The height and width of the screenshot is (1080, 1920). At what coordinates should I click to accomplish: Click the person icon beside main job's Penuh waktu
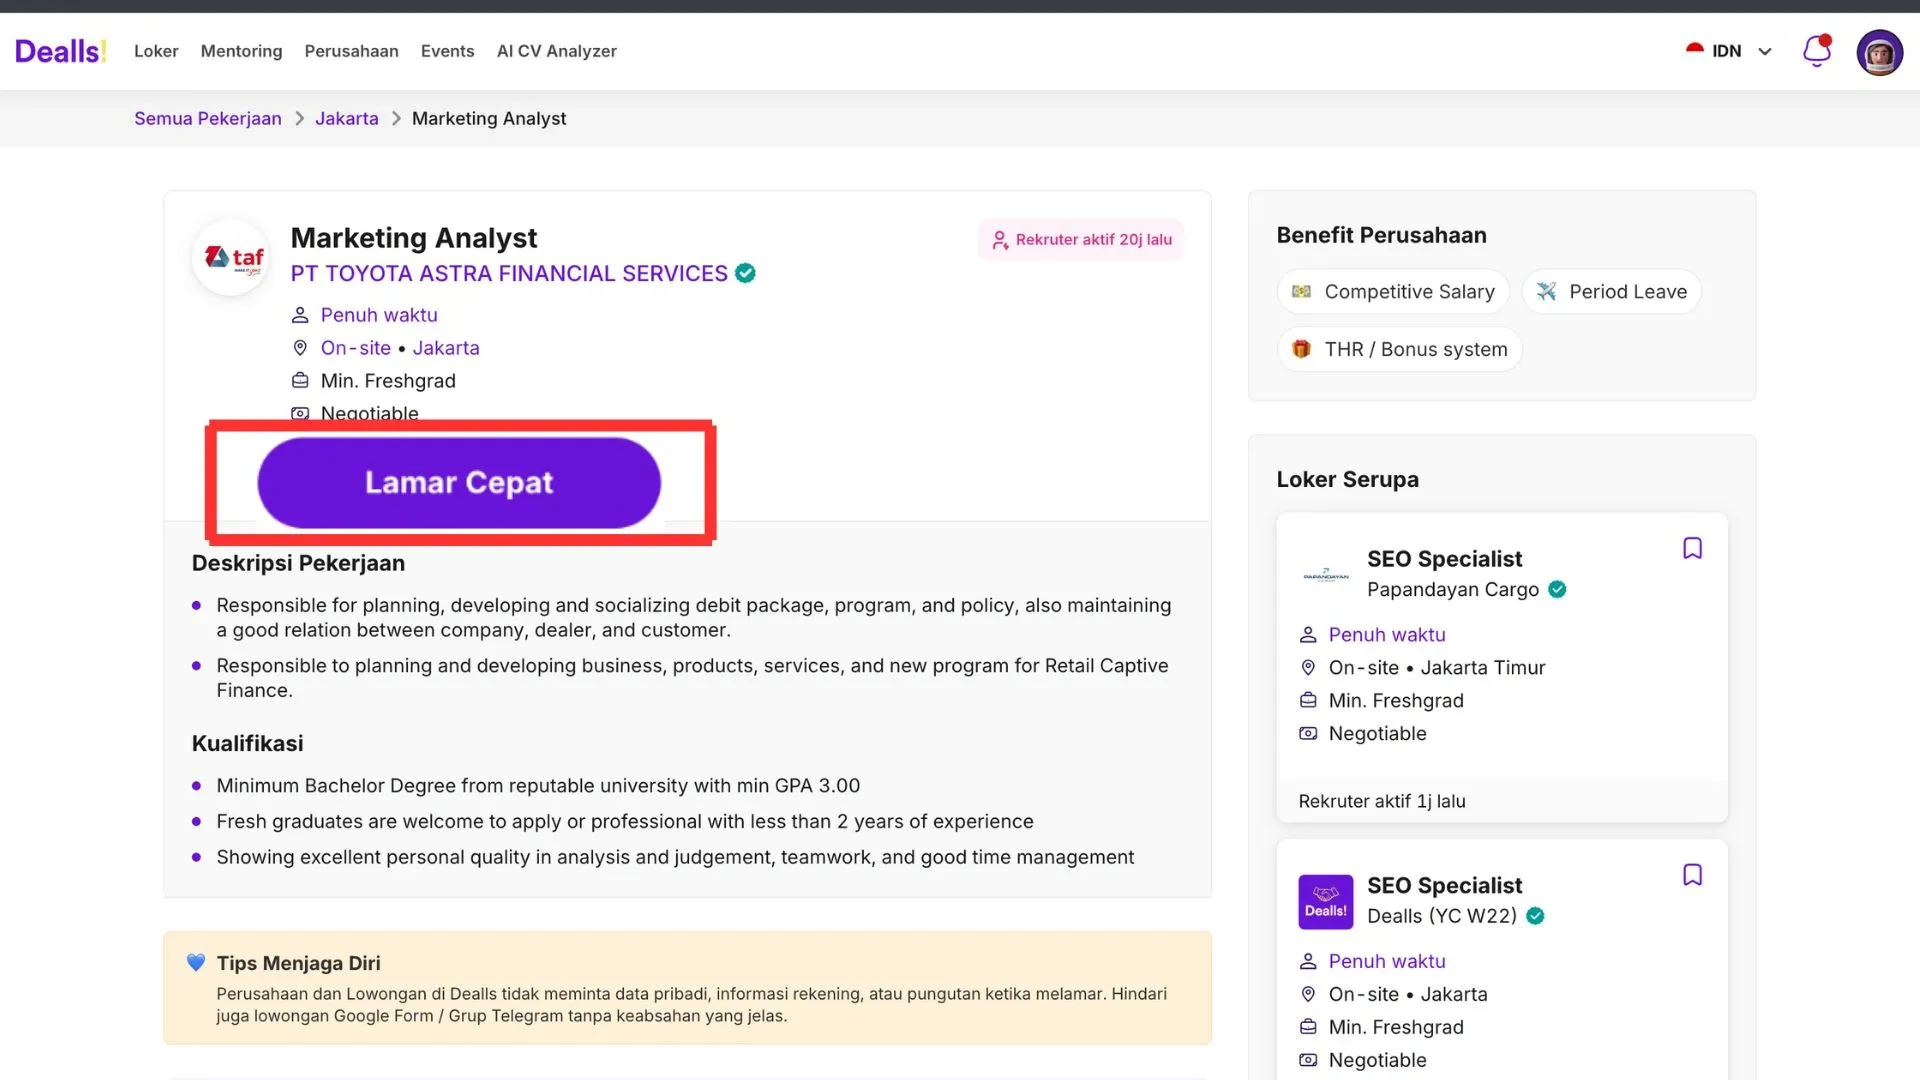pos(300,315)
